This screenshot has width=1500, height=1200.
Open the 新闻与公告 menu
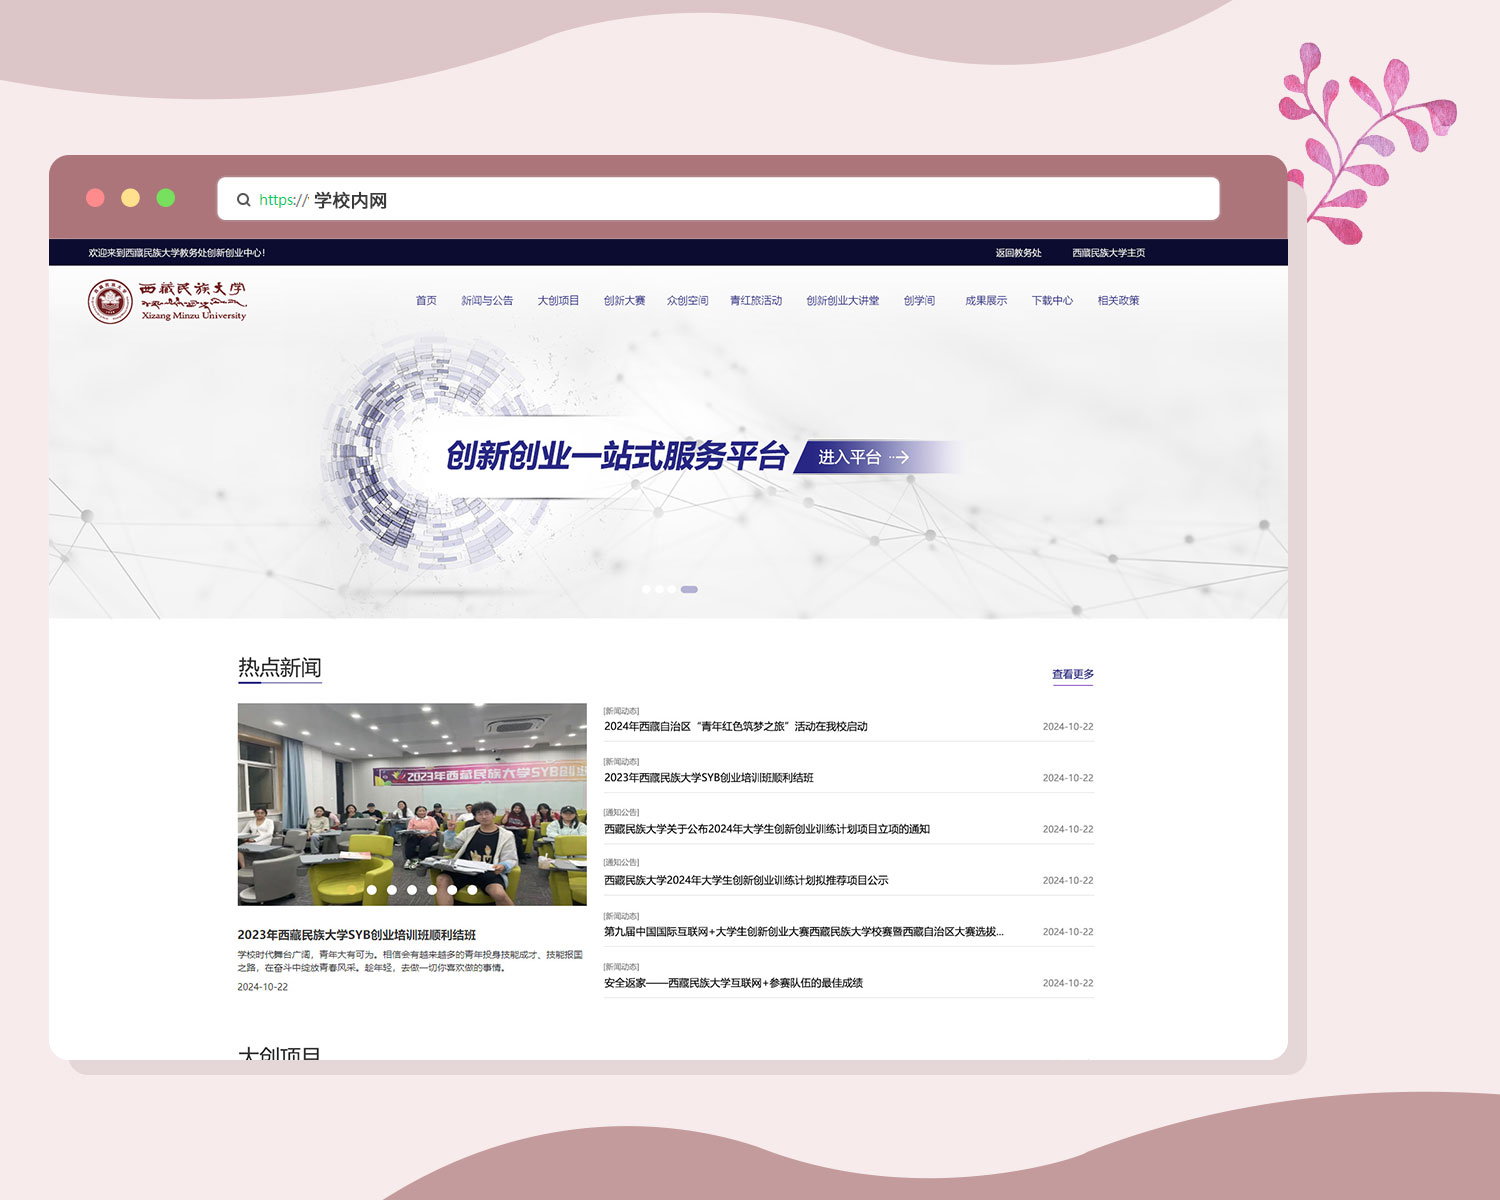pyautogui.click(x=487, y=300)
